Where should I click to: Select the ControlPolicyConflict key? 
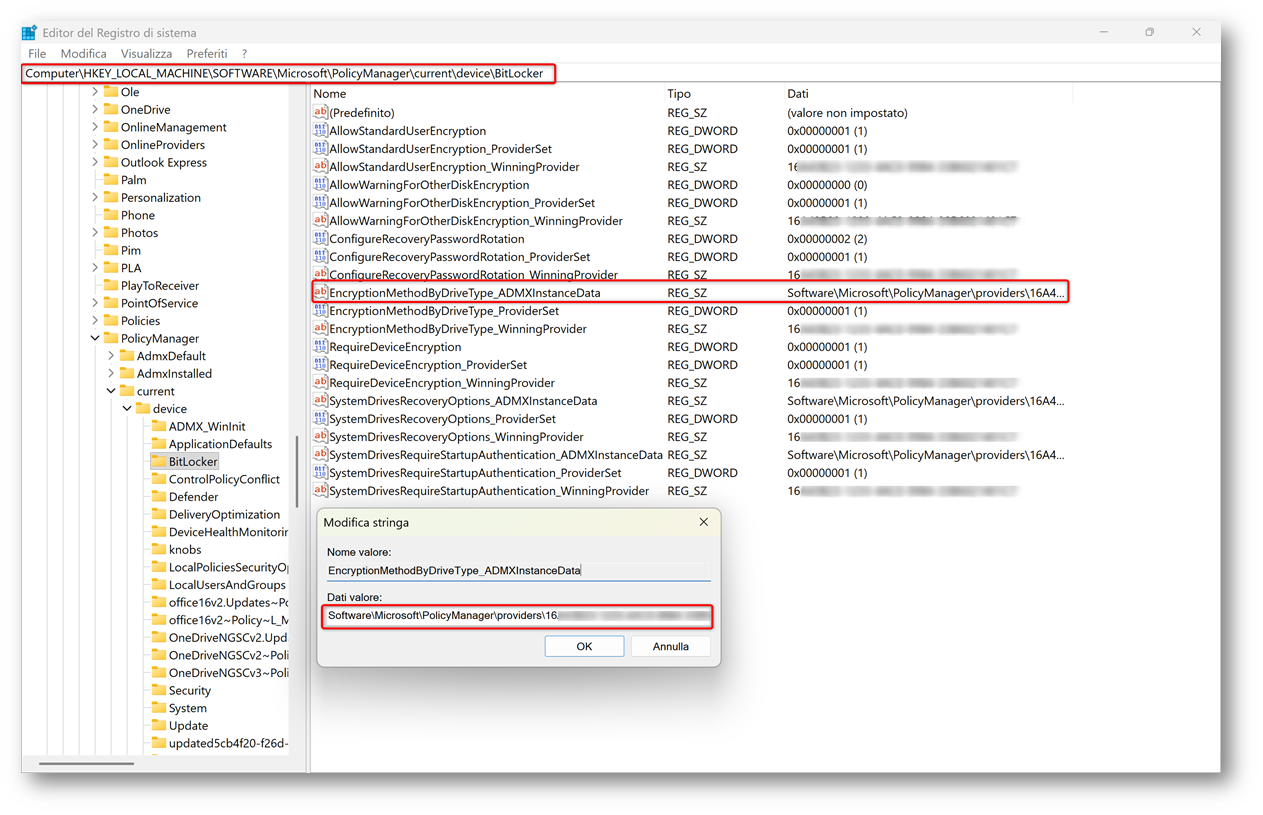(x=224, y=479)
